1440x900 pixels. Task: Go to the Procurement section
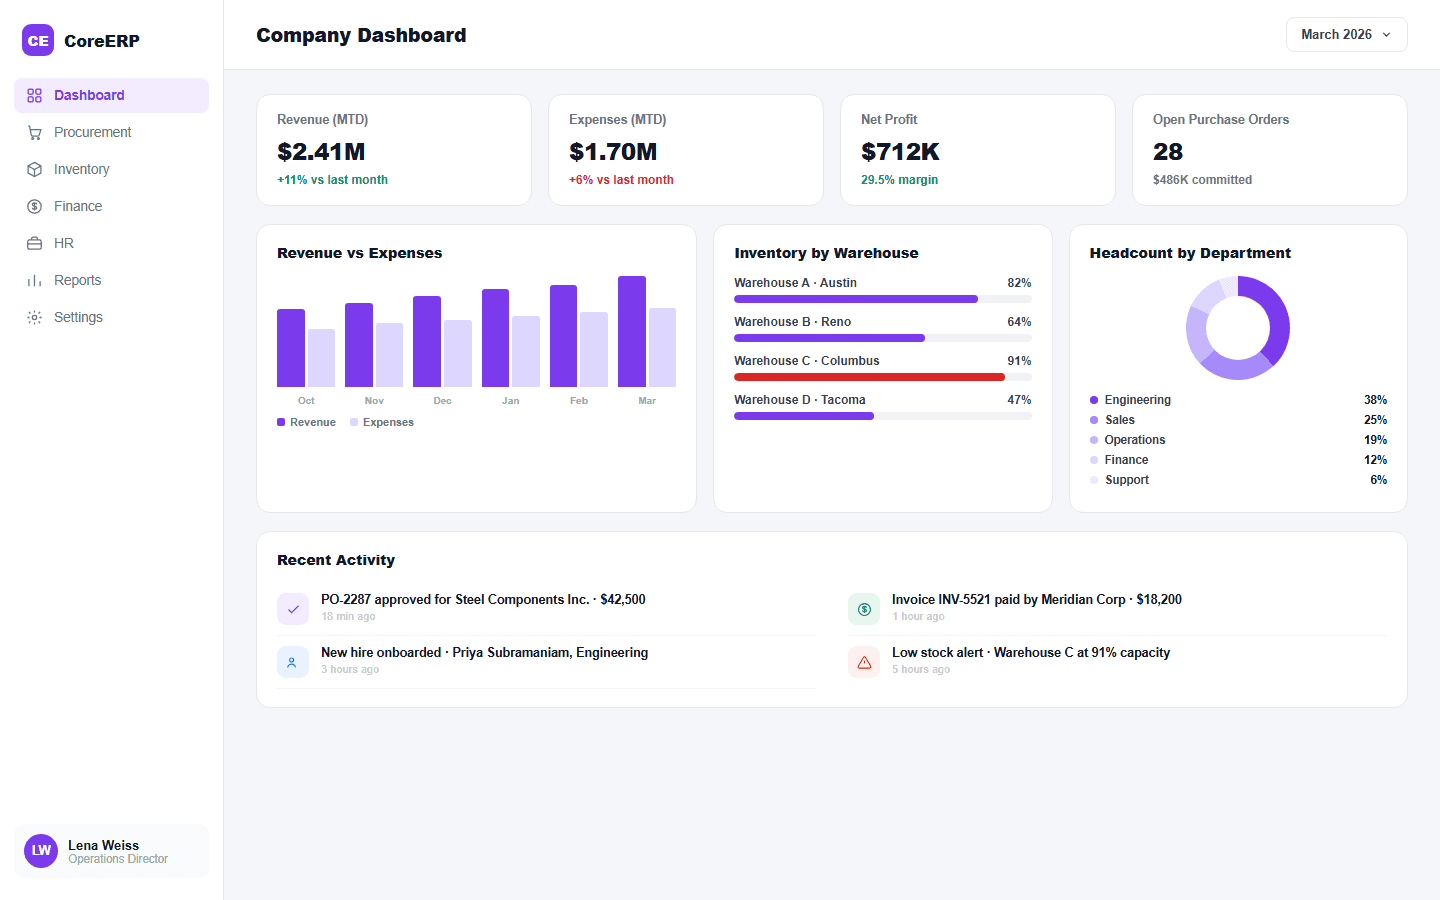click(111, 132)
